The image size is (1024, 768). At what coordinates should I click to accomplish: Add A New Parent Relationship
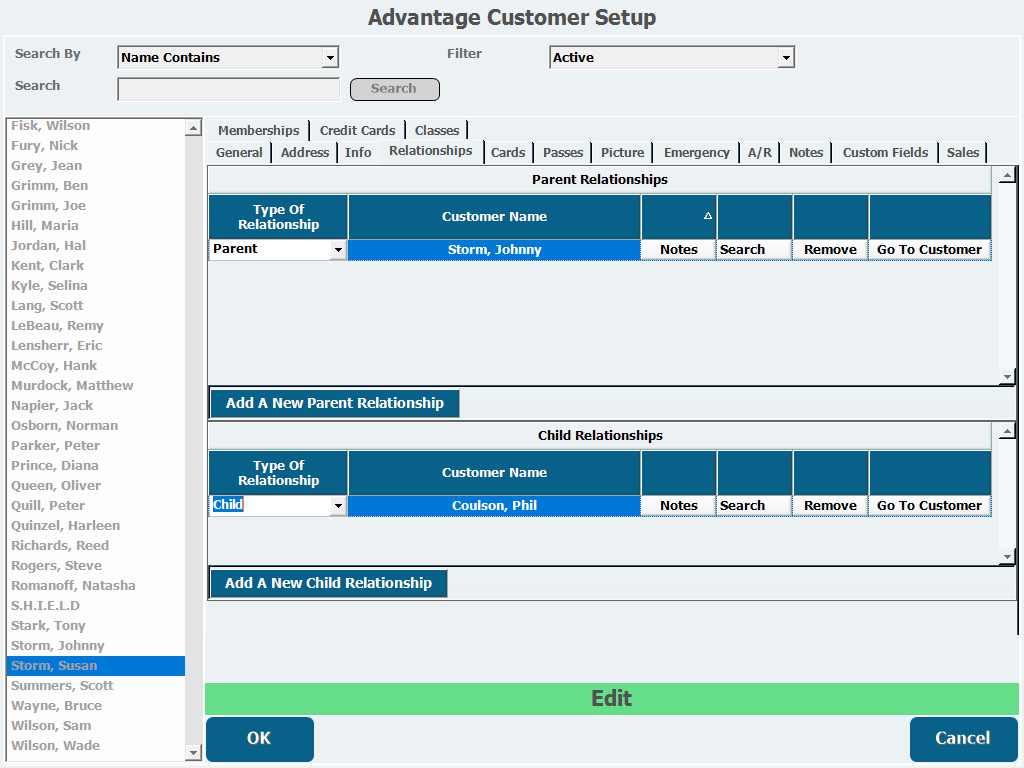pyautogui.click(x=334, y=404)
